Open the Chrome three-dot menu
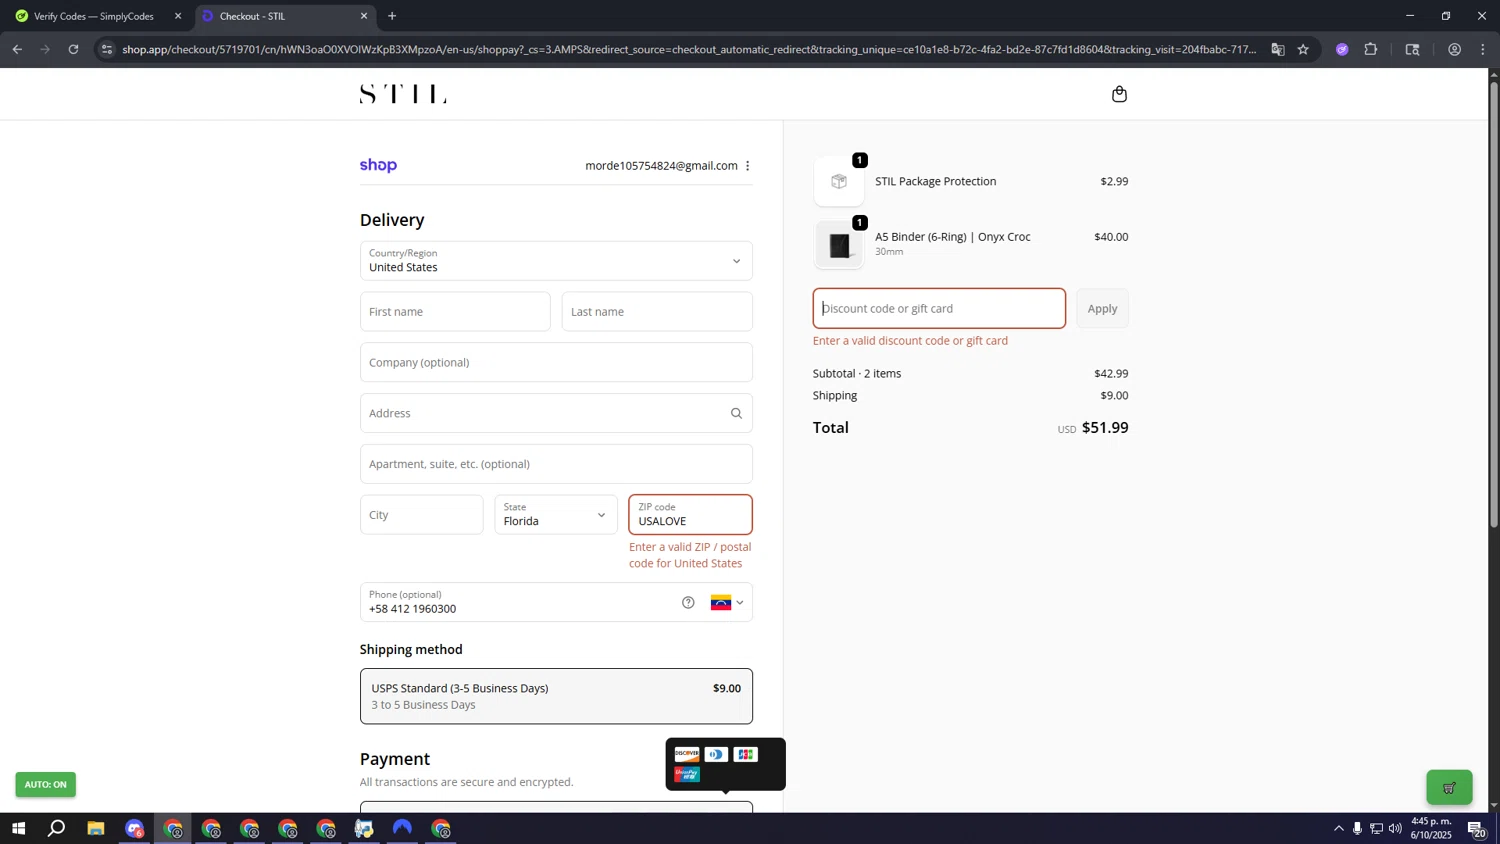1500x844 pixels. point(1483,49)
